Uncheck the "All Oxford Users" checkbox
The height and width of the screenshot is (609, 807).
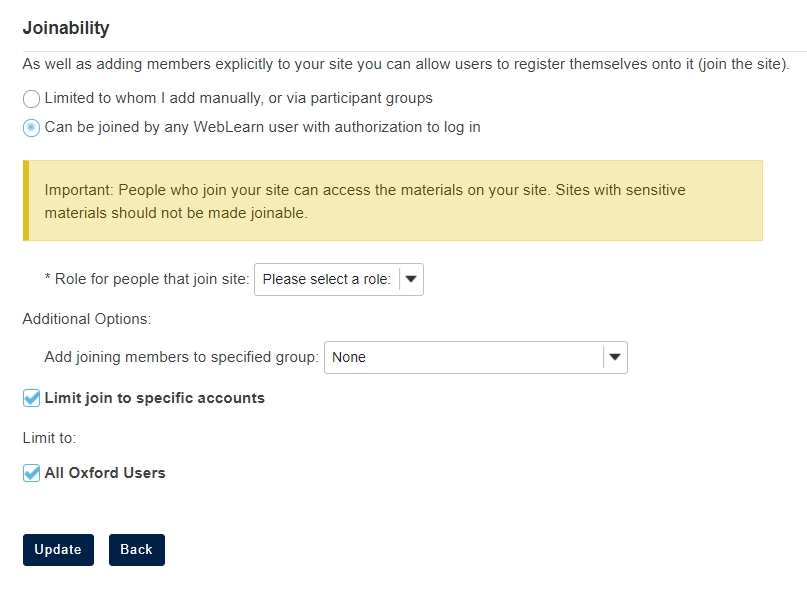point(32,474)
